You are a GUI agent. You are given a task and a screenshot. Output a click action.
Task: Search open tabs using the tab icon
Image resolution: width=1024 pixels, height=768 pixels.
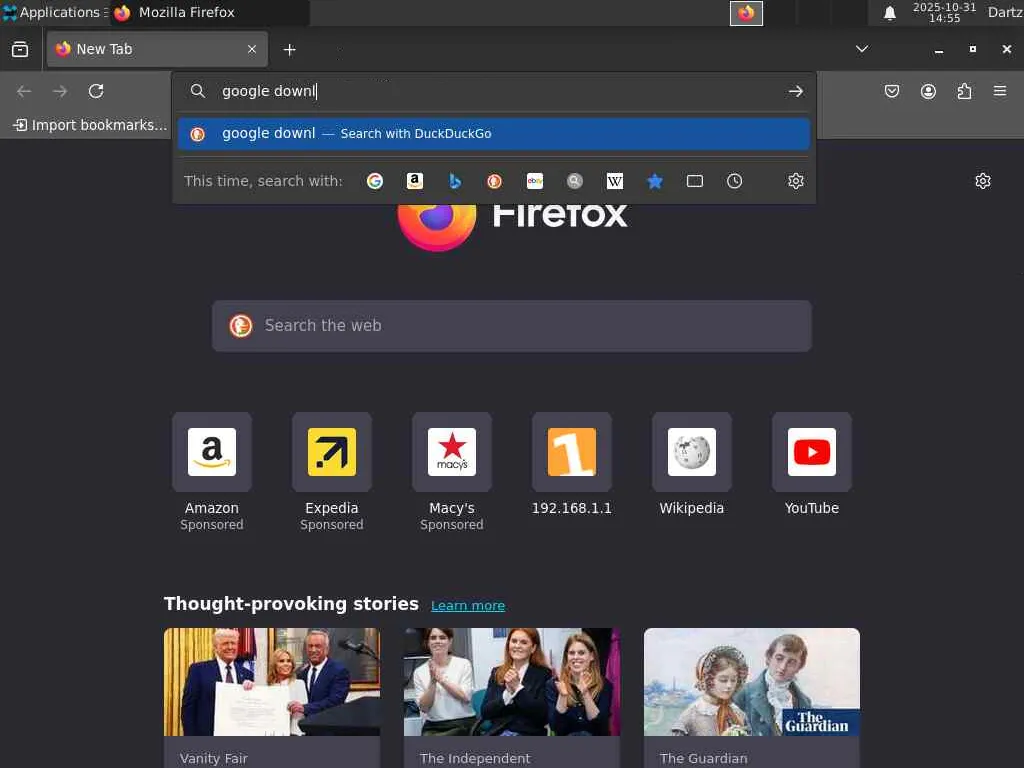click(695, 181)
